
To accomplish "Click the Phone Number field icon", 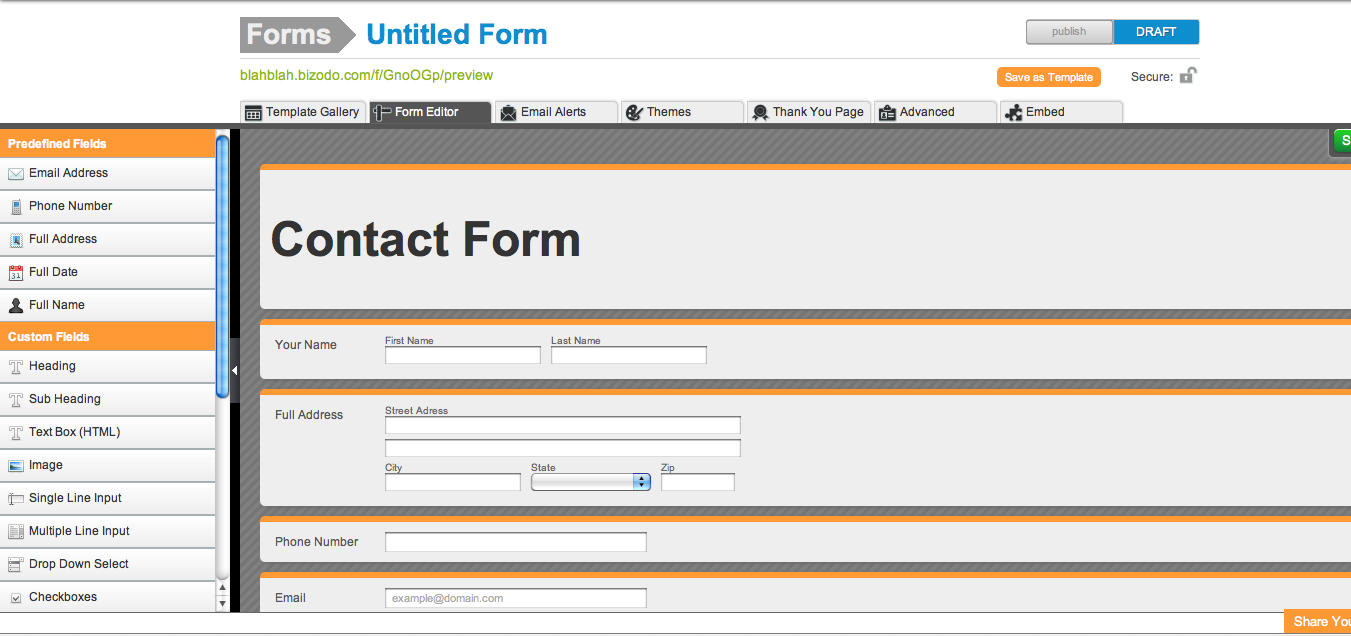I will pyautogui.click(x=16, y=207).
